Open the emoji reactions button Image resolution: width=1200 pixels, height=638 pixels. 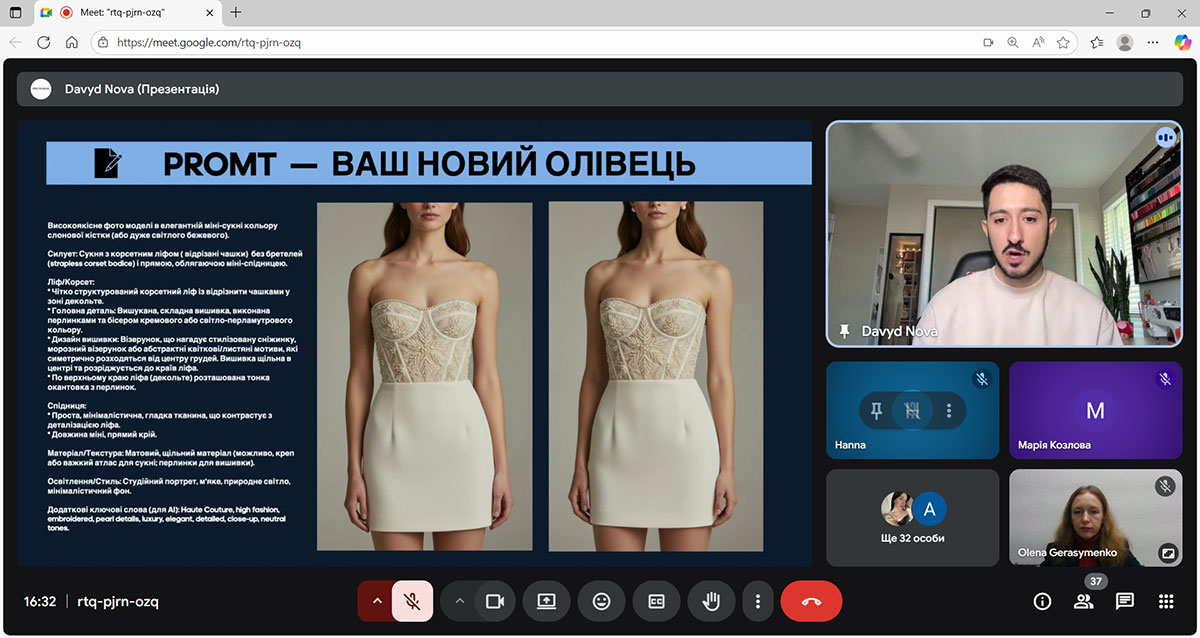pos(601,601)
